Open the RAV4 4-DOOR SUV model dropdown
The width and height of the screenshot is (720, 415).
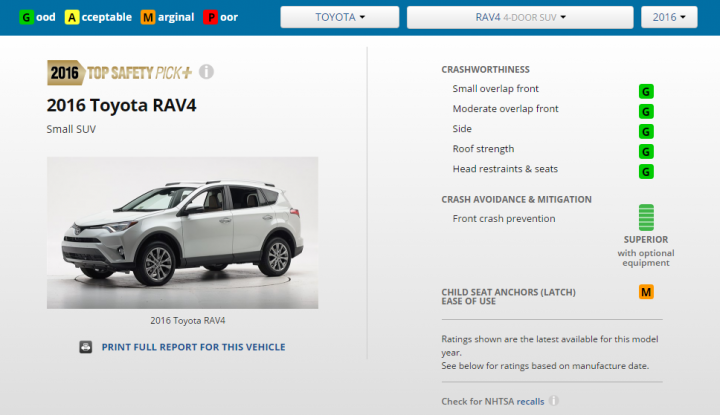(x=520, y=17)
